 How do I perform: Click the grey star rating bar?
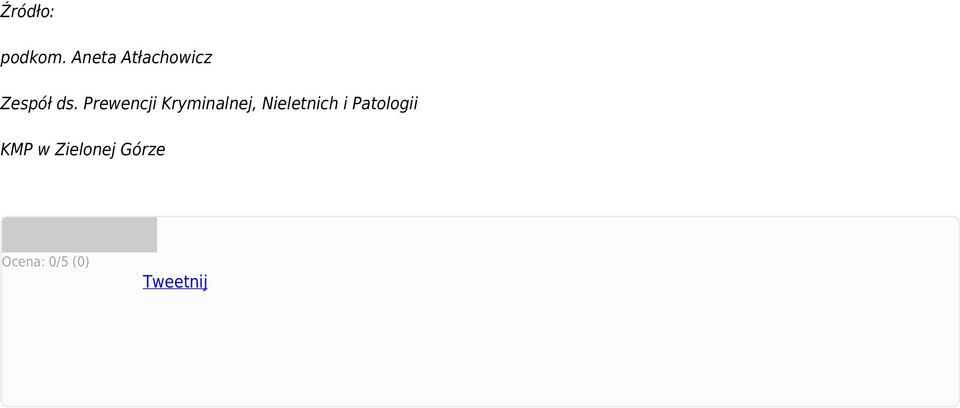[x=80, y=235]
